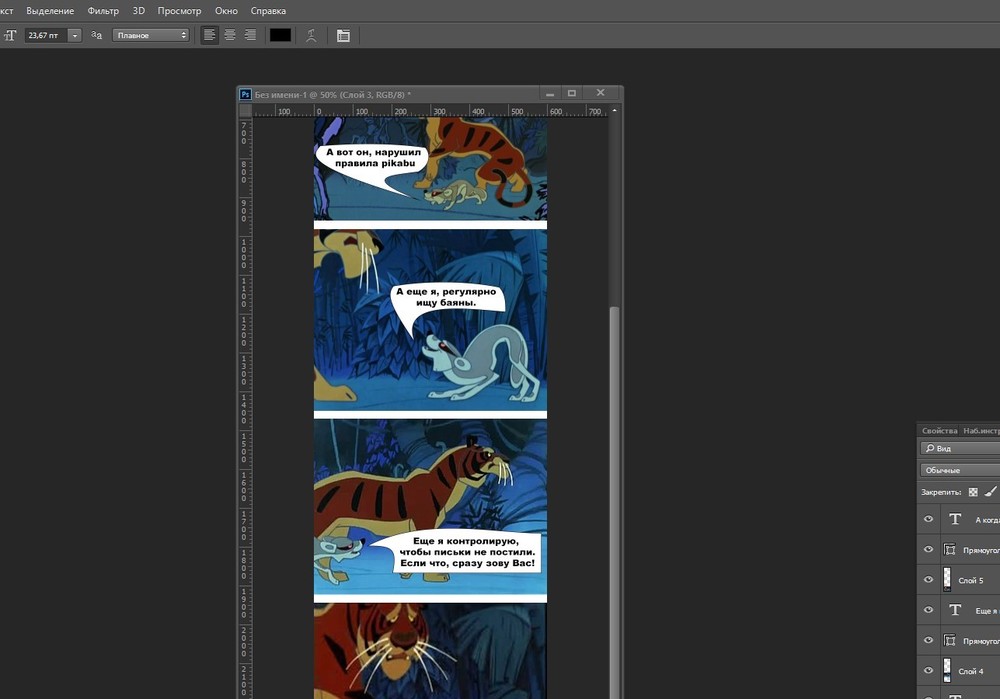Open the Окно menu
Screen dimensions: 1000x699
click(226, 11)
